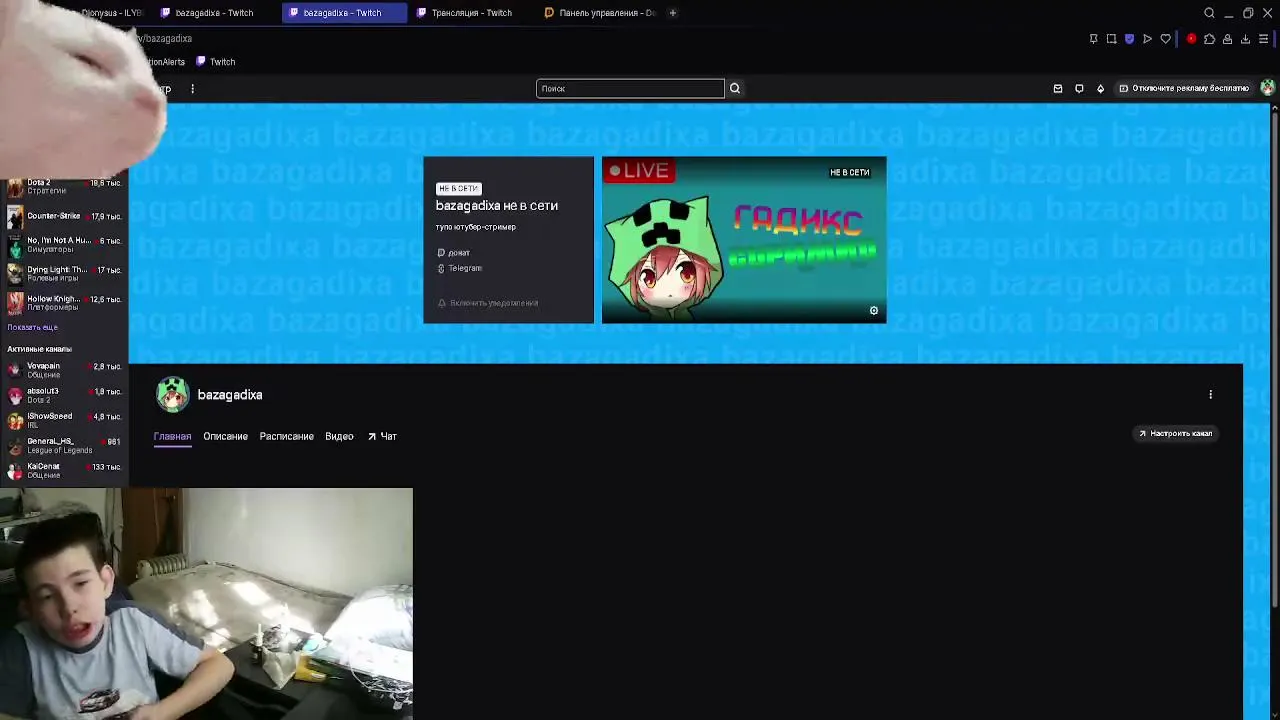
Task: Open absolut3 channel in sidebar
Action: pyautogui.click(x=64, y=395)
